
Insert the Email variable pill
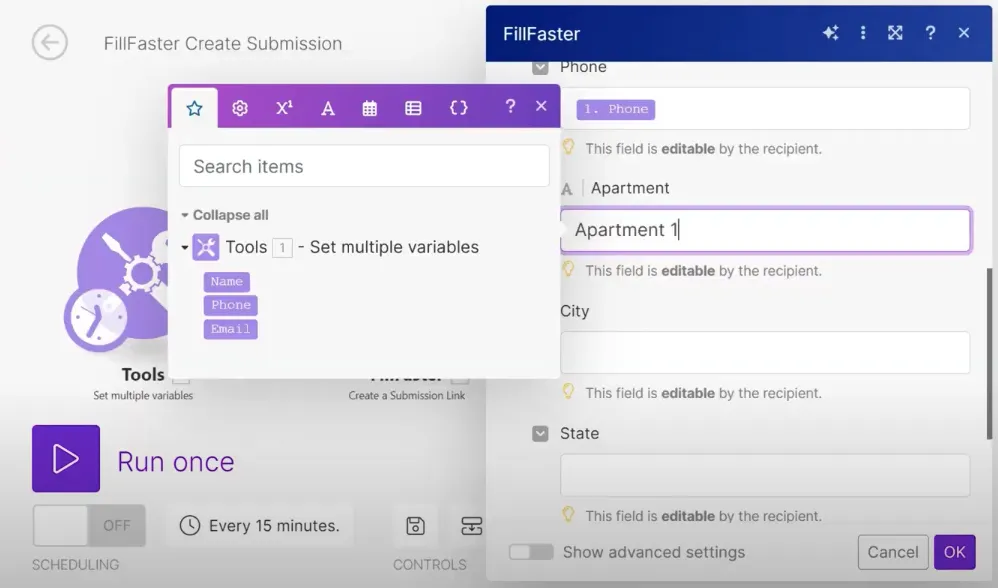(x=230, y=329)
